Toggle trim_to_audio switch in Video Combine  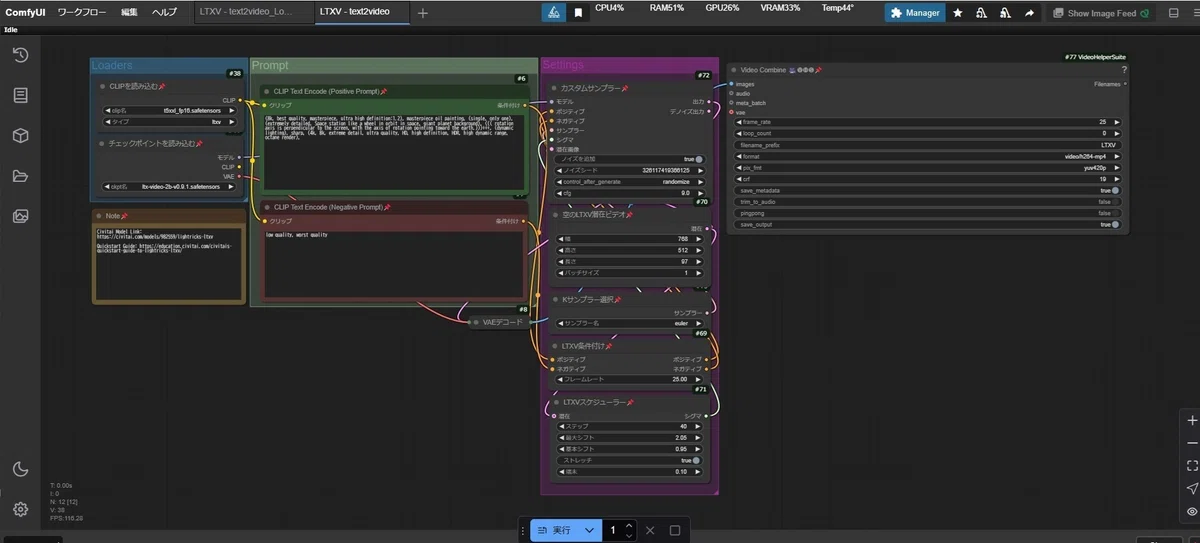[x=1115, y=201]
